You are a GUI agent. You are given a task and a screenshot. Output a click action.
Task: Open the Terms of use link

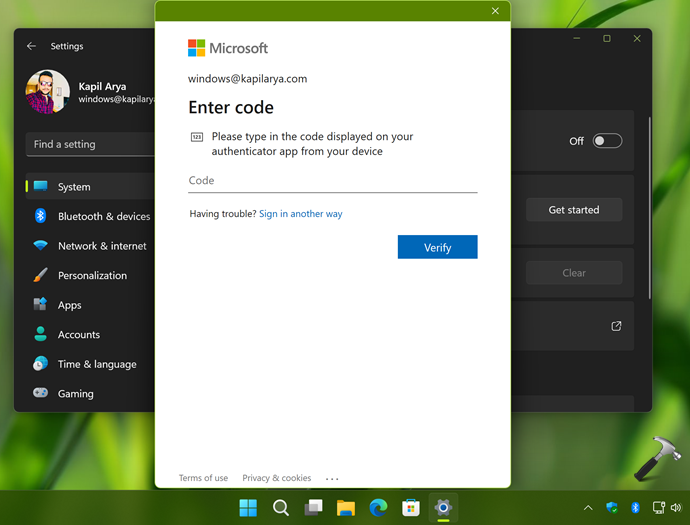pos(203,478)
